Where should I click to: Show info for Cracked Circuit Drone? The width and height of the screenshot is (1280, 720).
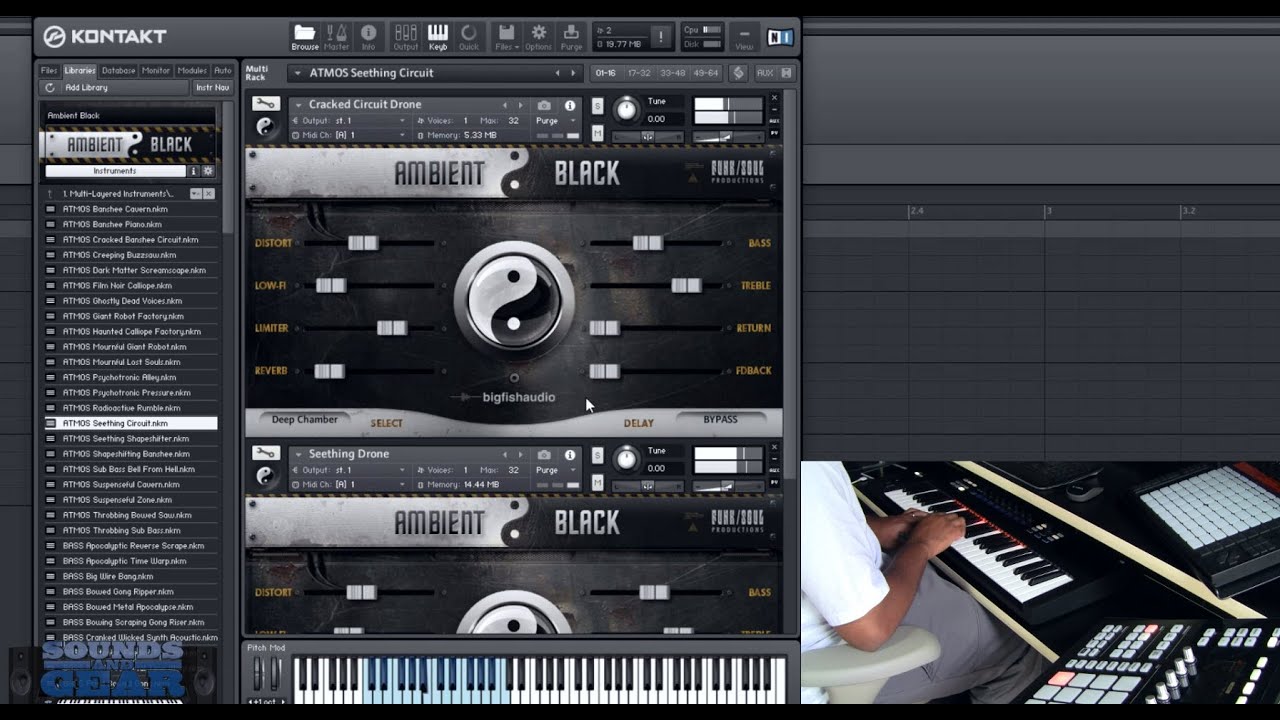(x=570, y=105)
